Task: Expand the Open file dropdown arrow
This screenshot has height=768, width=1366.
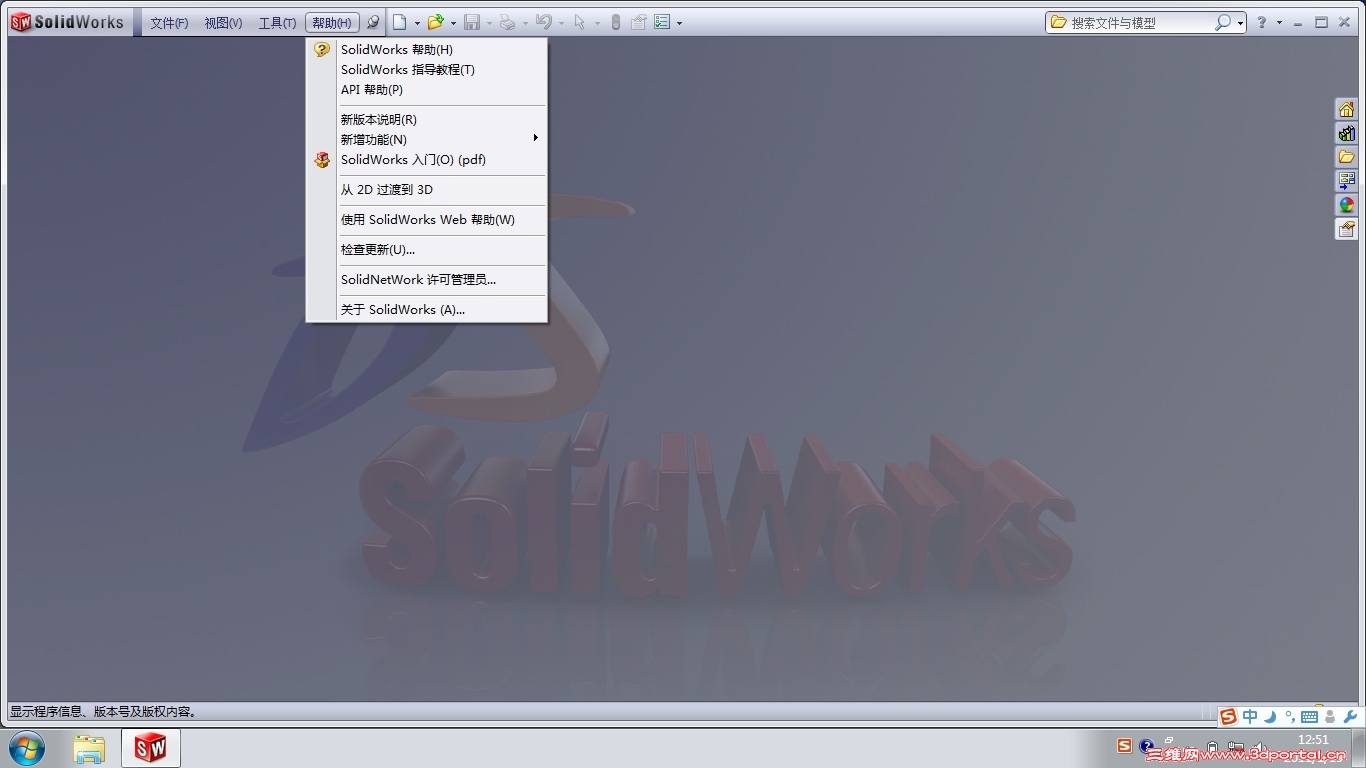Action: click(453, 23)
